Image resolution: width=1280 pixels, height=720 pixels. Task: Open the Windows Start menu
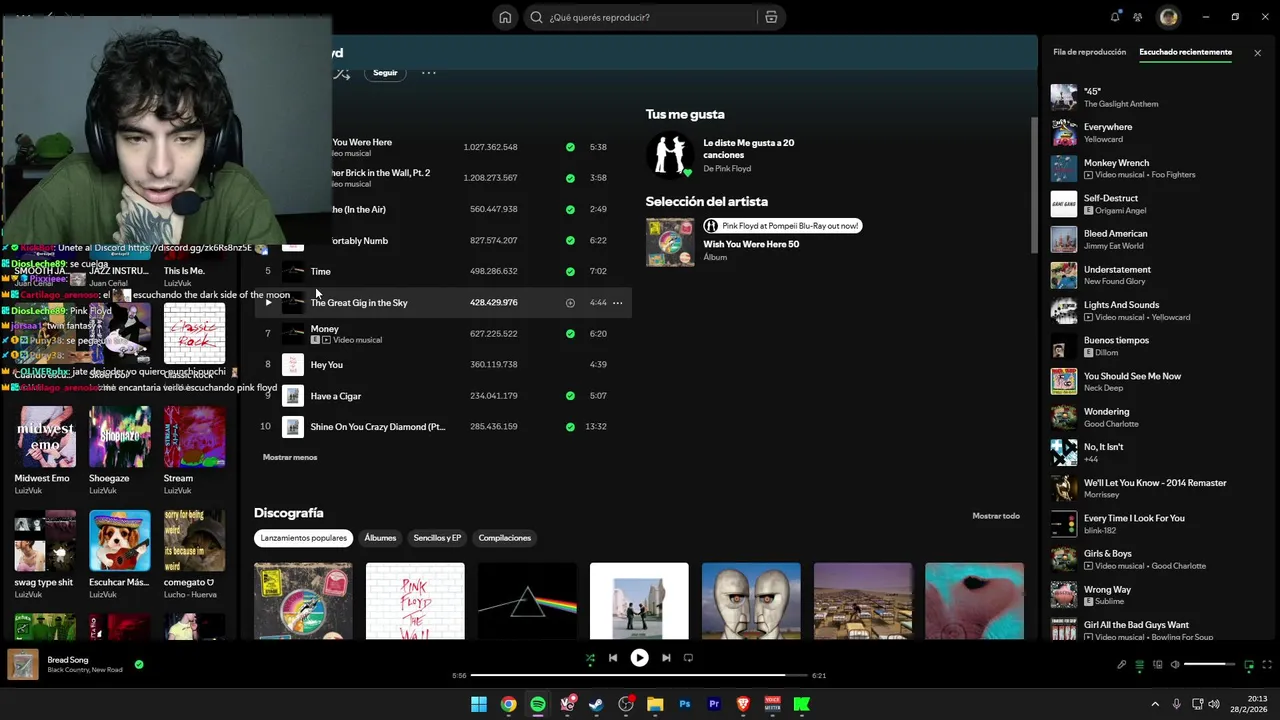point(479,704)
